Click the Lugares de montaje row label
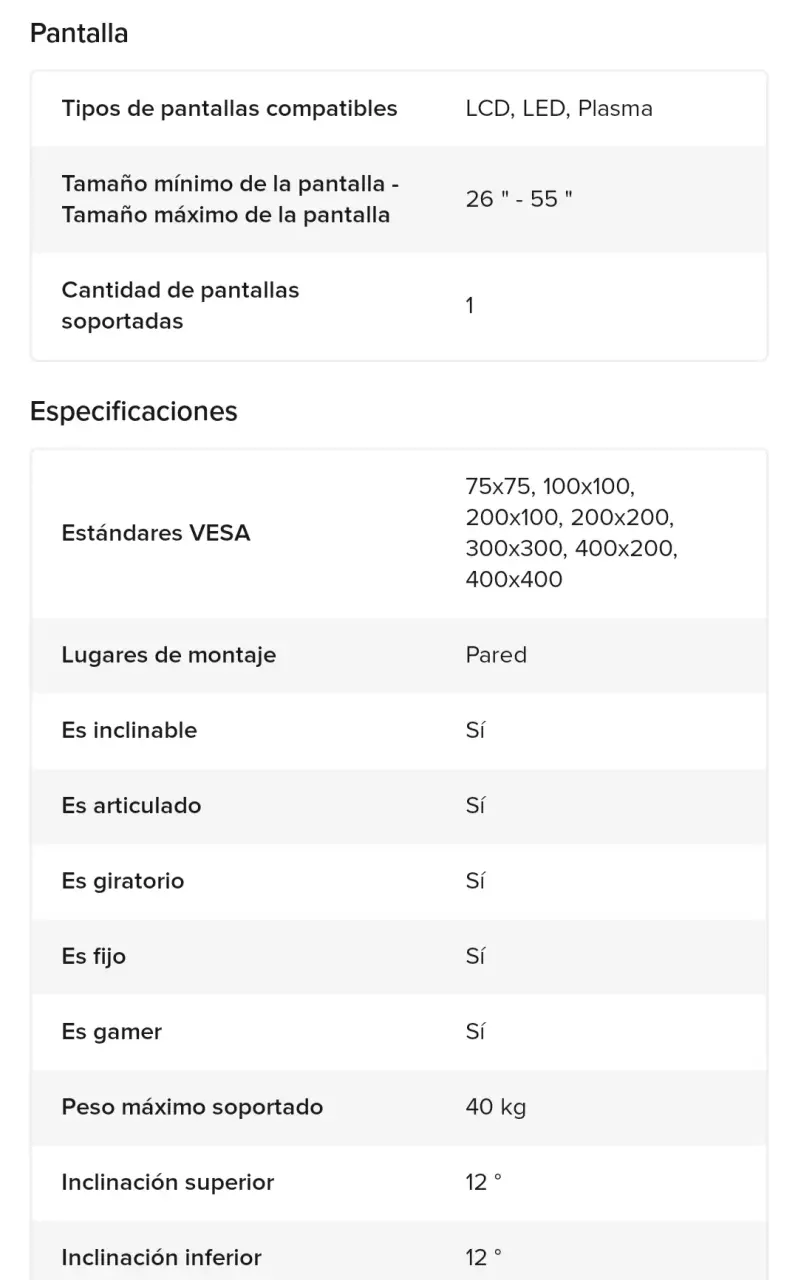The height and width of the screenshot is (1280, 798). coord(168,655)
